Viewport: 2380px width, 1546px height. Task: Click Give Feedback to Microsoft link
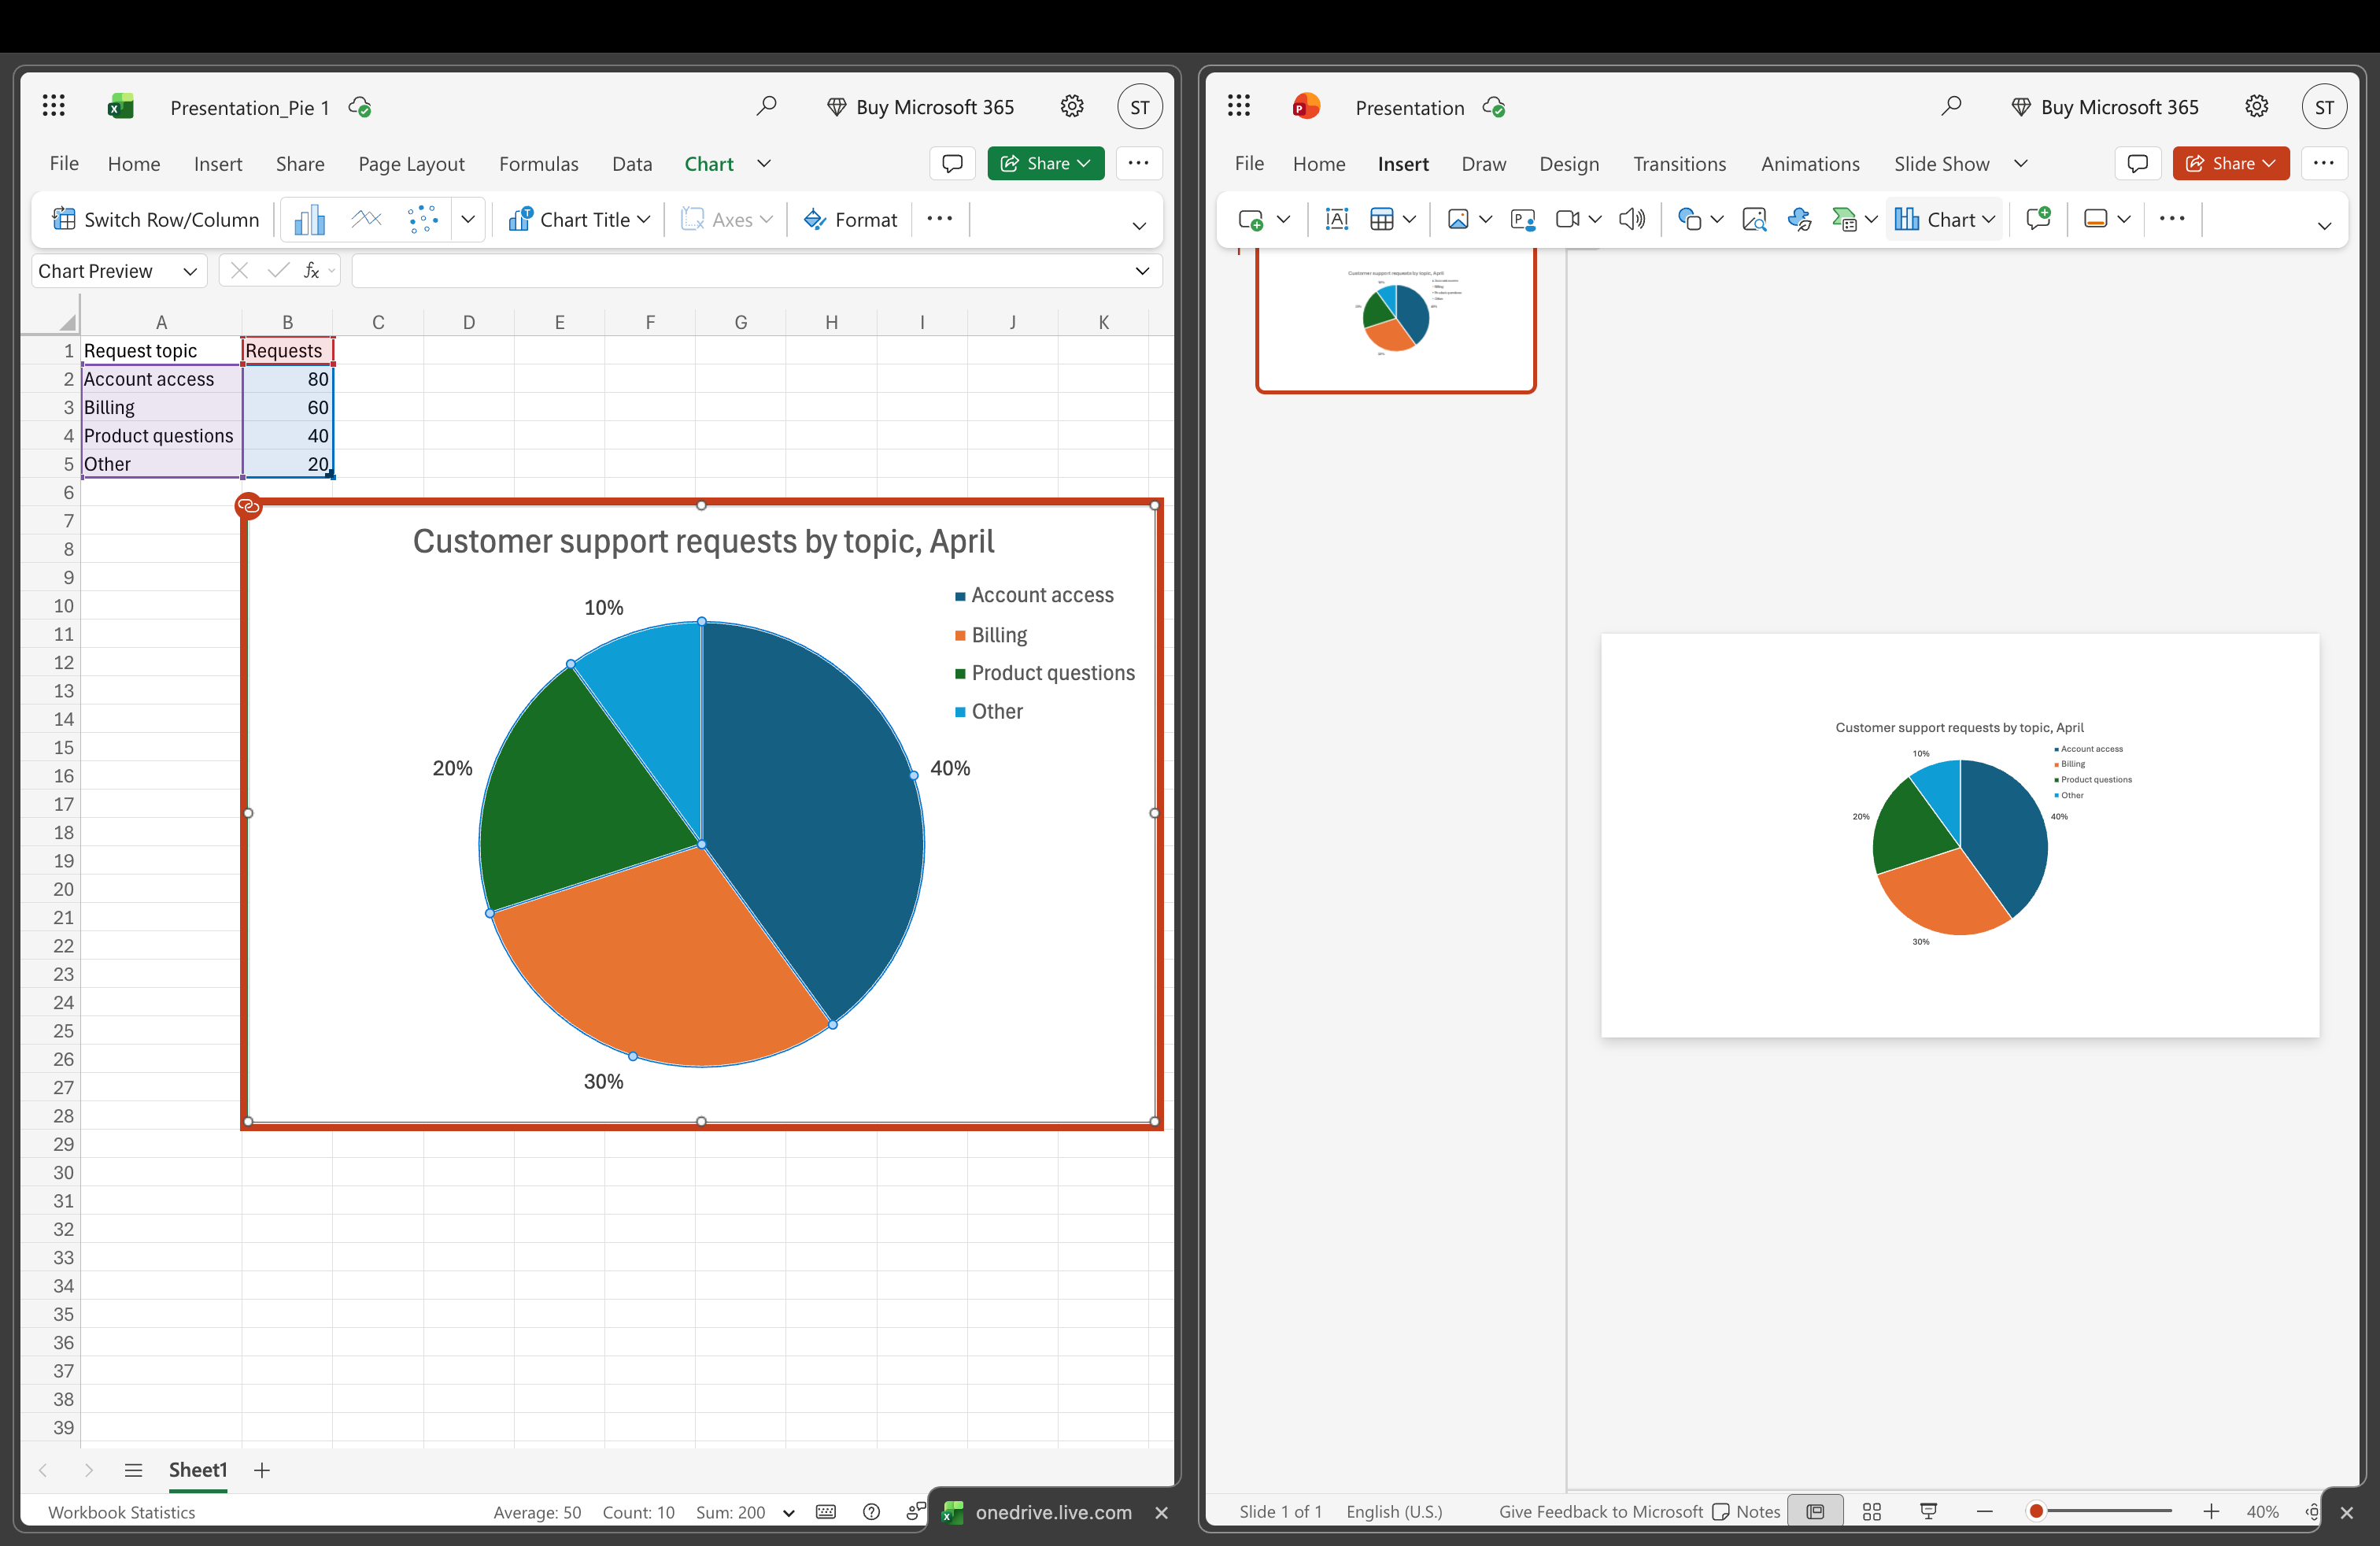tap(1600, 1511)
